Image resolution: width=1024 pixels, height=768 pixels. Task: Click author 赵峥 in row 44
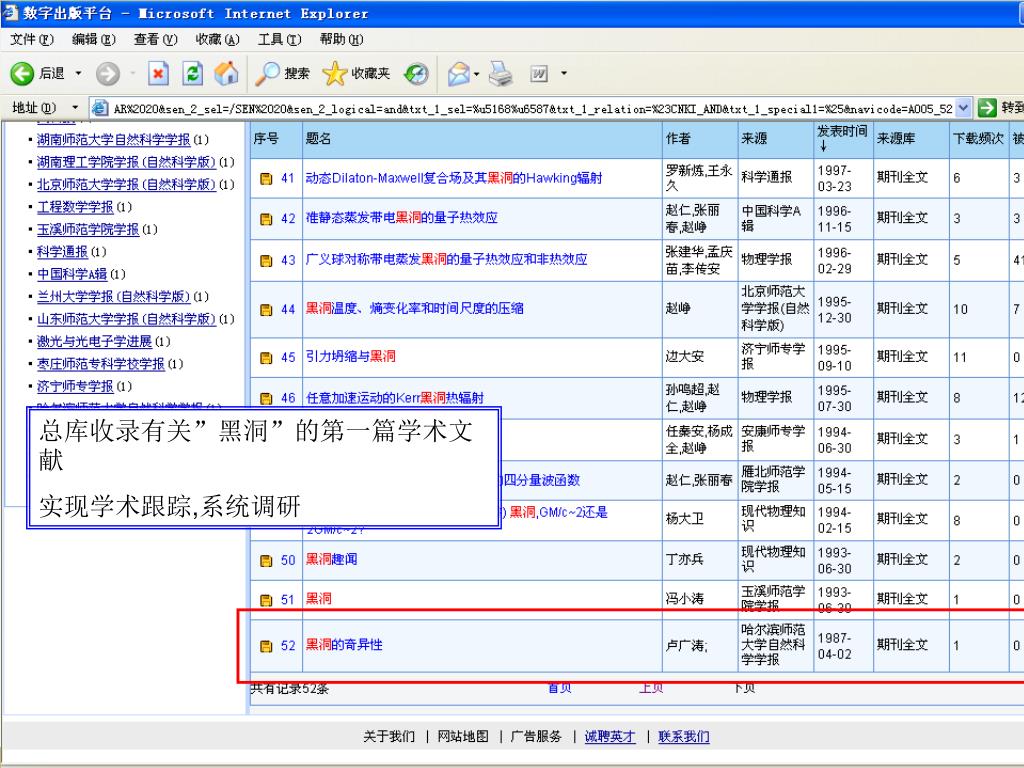pos(678,308)
